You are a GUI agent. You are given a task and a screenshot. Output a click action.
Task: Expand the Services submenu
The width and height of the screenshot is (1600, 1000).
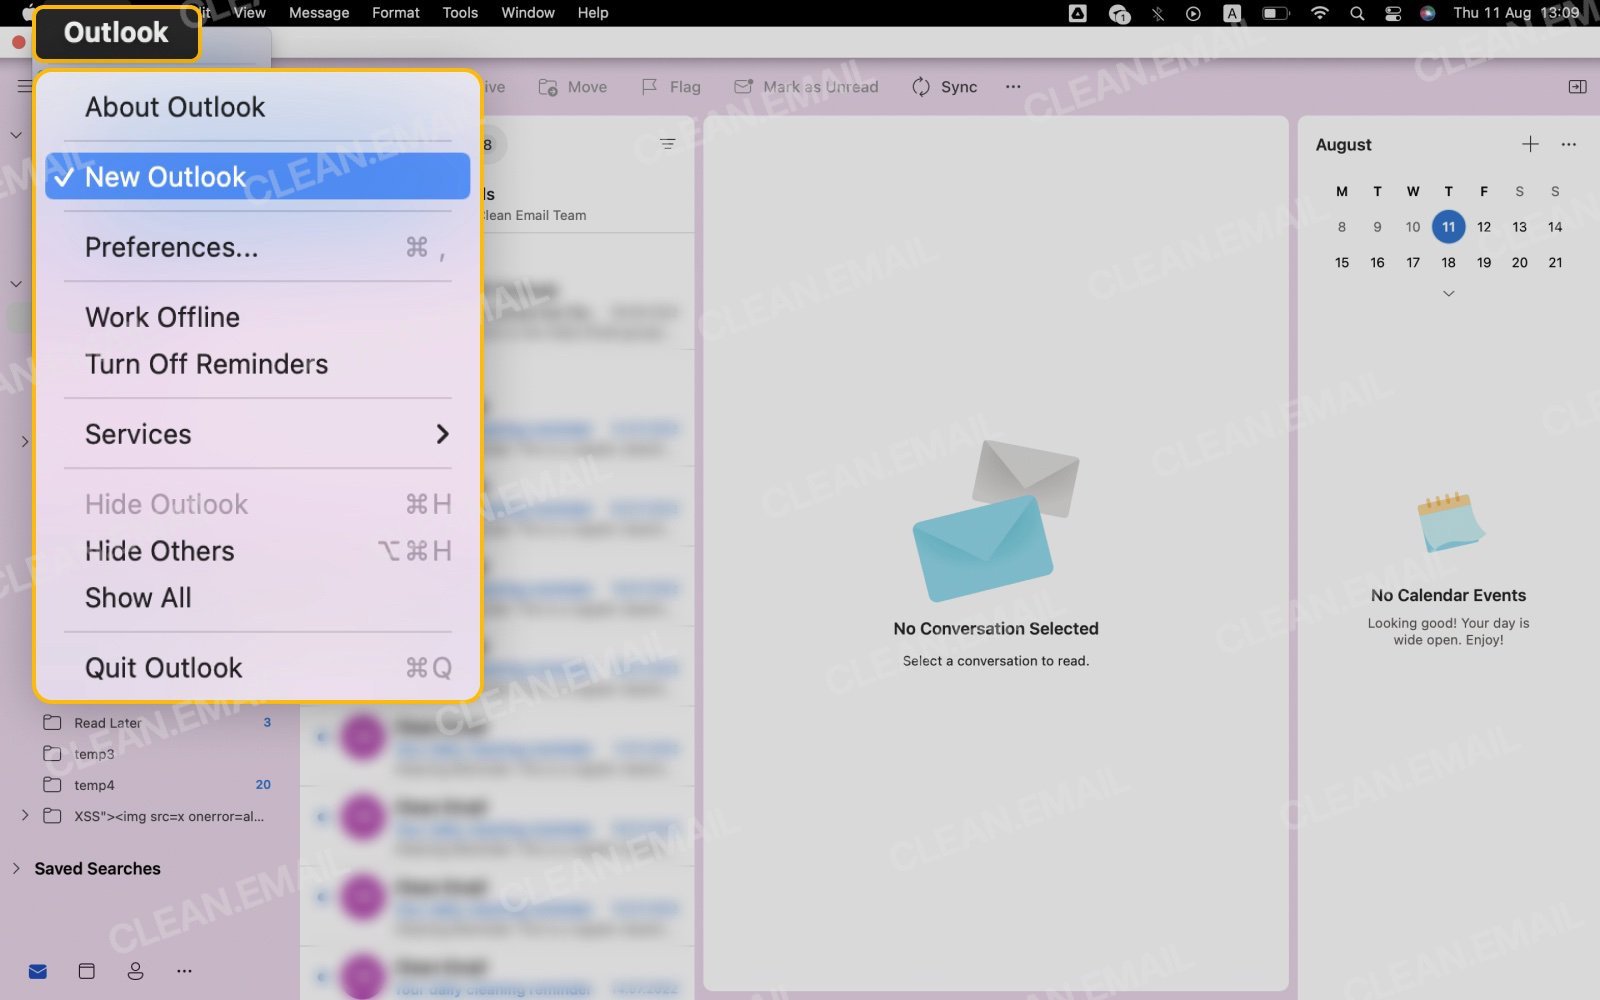coord(138,434)
